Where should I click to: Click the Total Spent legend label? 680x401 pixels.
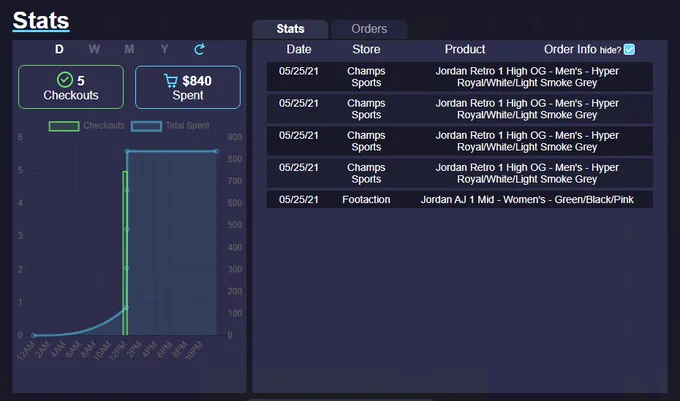[x=187, y=126]
